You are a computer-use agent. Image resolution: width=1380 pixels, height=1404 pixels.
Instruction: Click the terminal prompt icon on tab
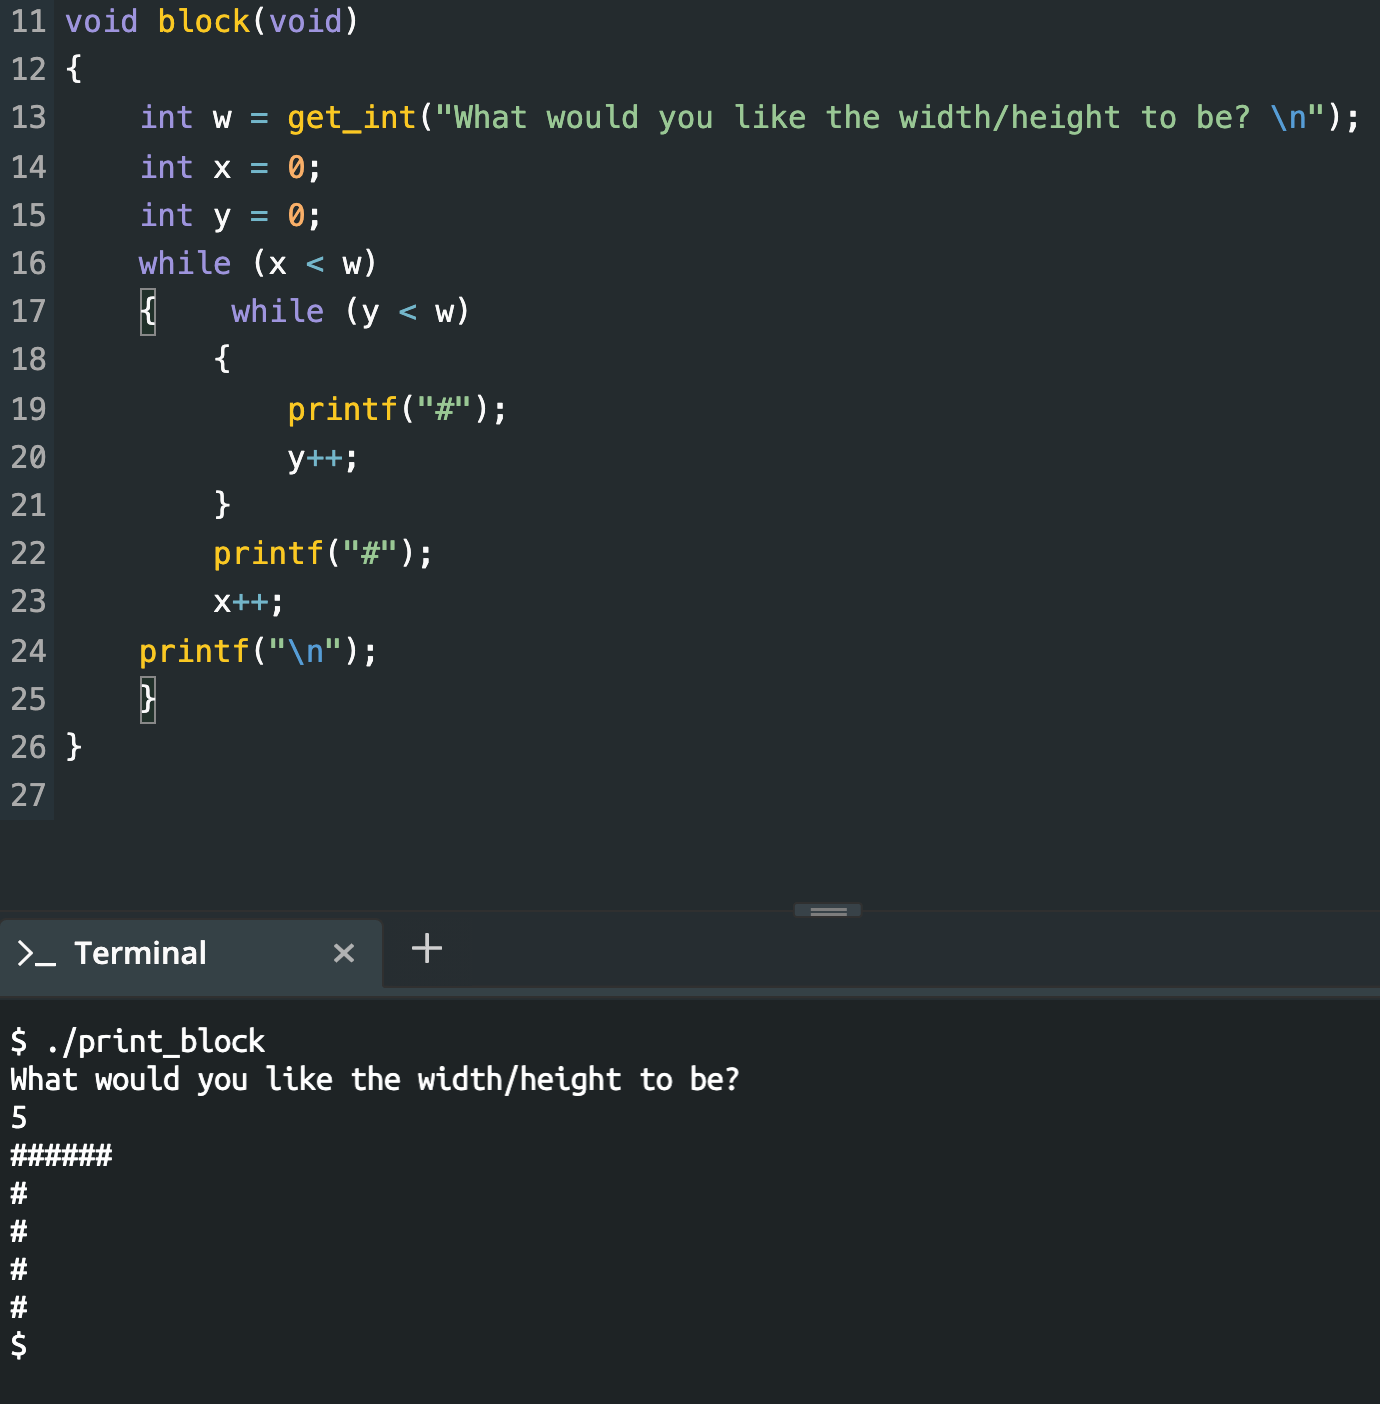36,954
